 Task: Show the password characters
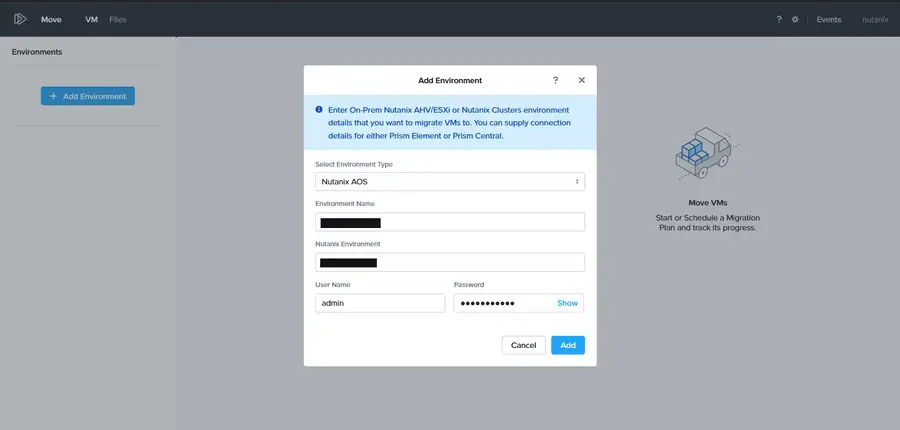coord(567,303)
